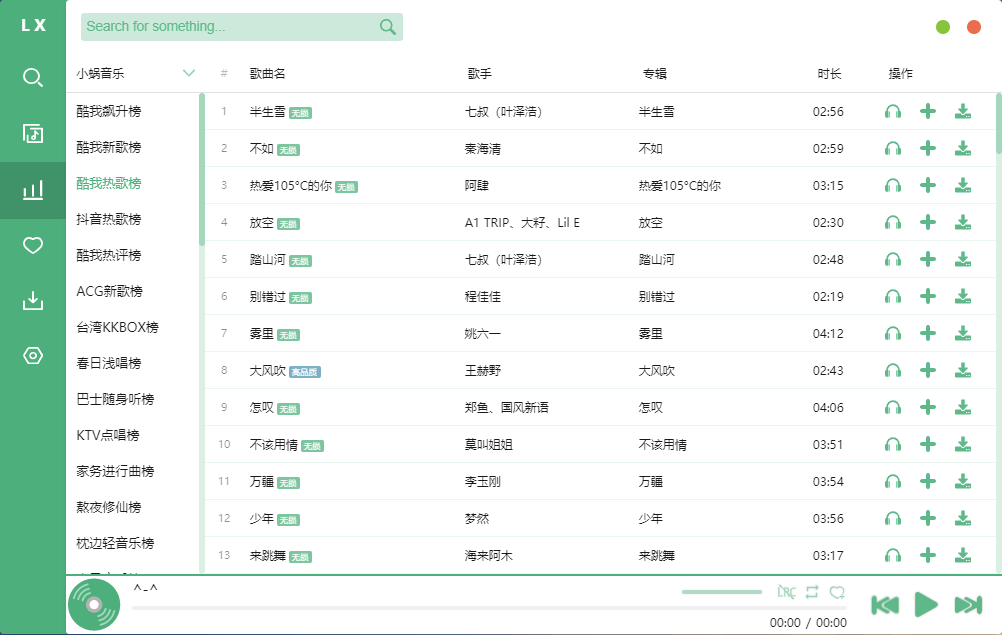Add 万疆 to a list

[928, 482]
